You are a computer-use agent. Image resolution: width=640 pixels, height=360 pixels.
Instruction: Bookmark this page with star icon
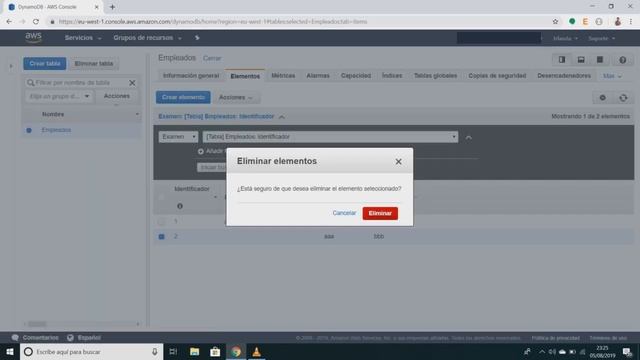coord(555,22)
